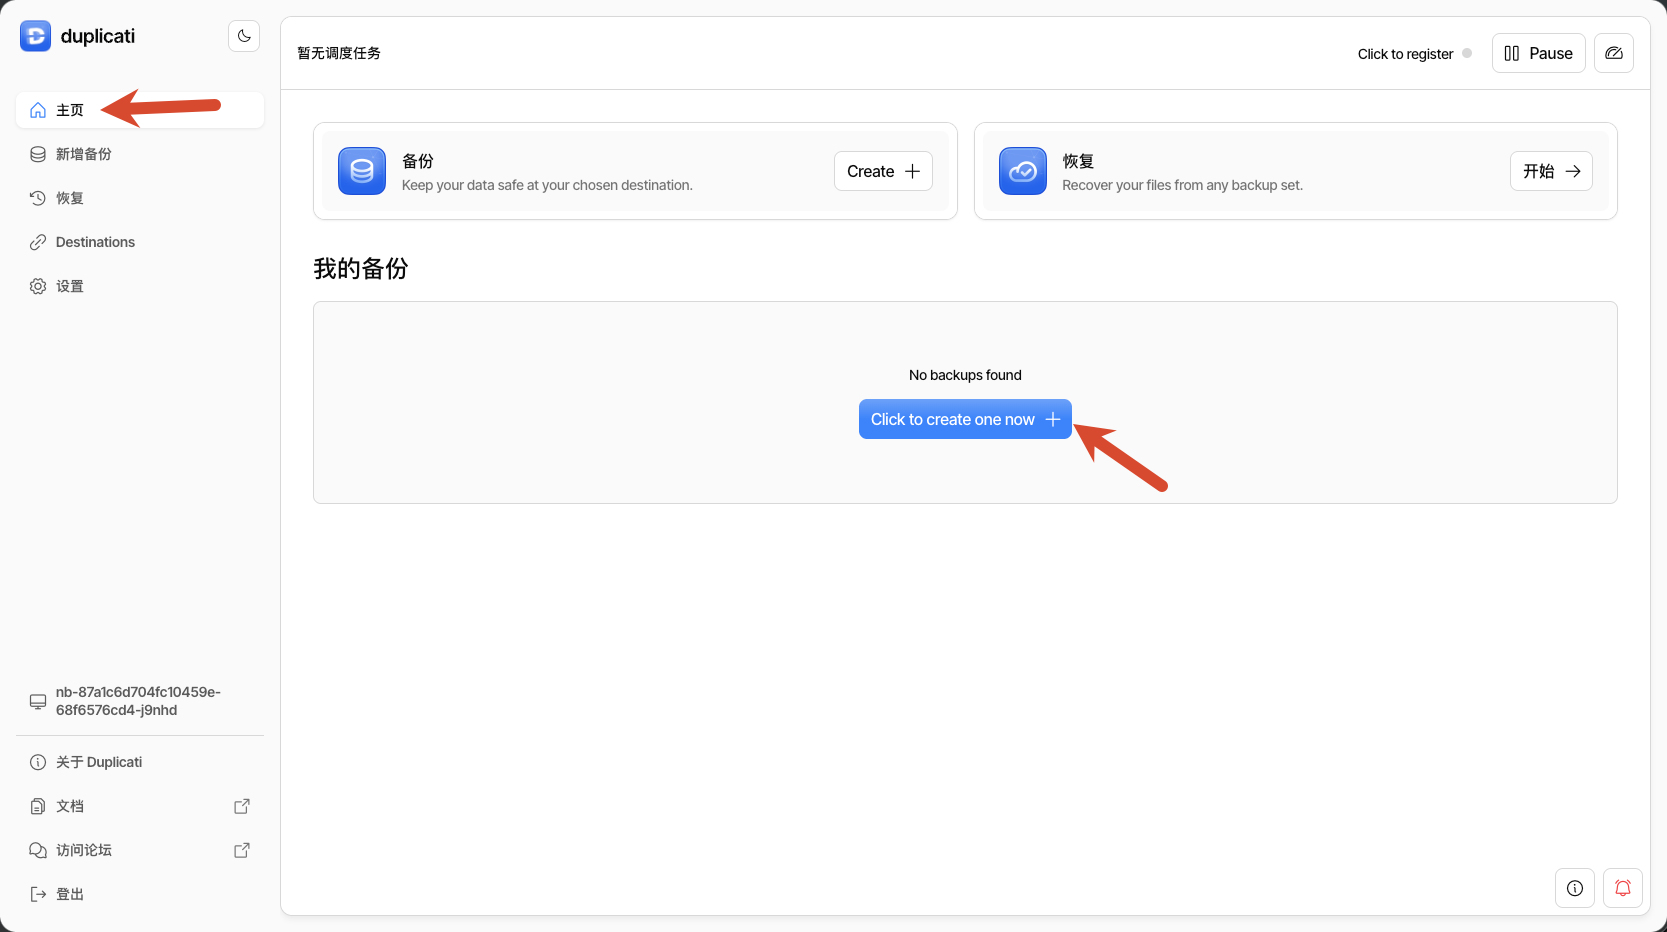Click the Keep your data safe description text
1667x932 pixels.
pos(547,185)
